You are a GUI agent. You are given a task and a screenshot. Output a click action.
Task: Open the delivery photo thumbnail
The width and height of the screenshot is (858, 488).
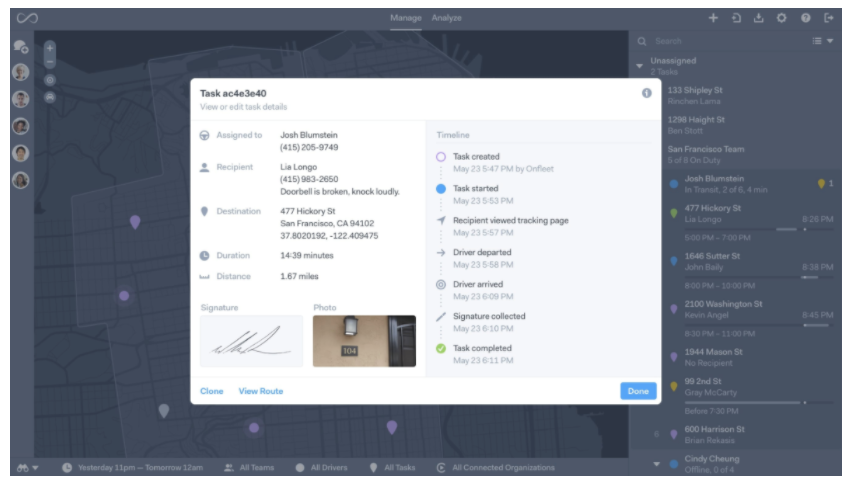[x=364, y=341]
